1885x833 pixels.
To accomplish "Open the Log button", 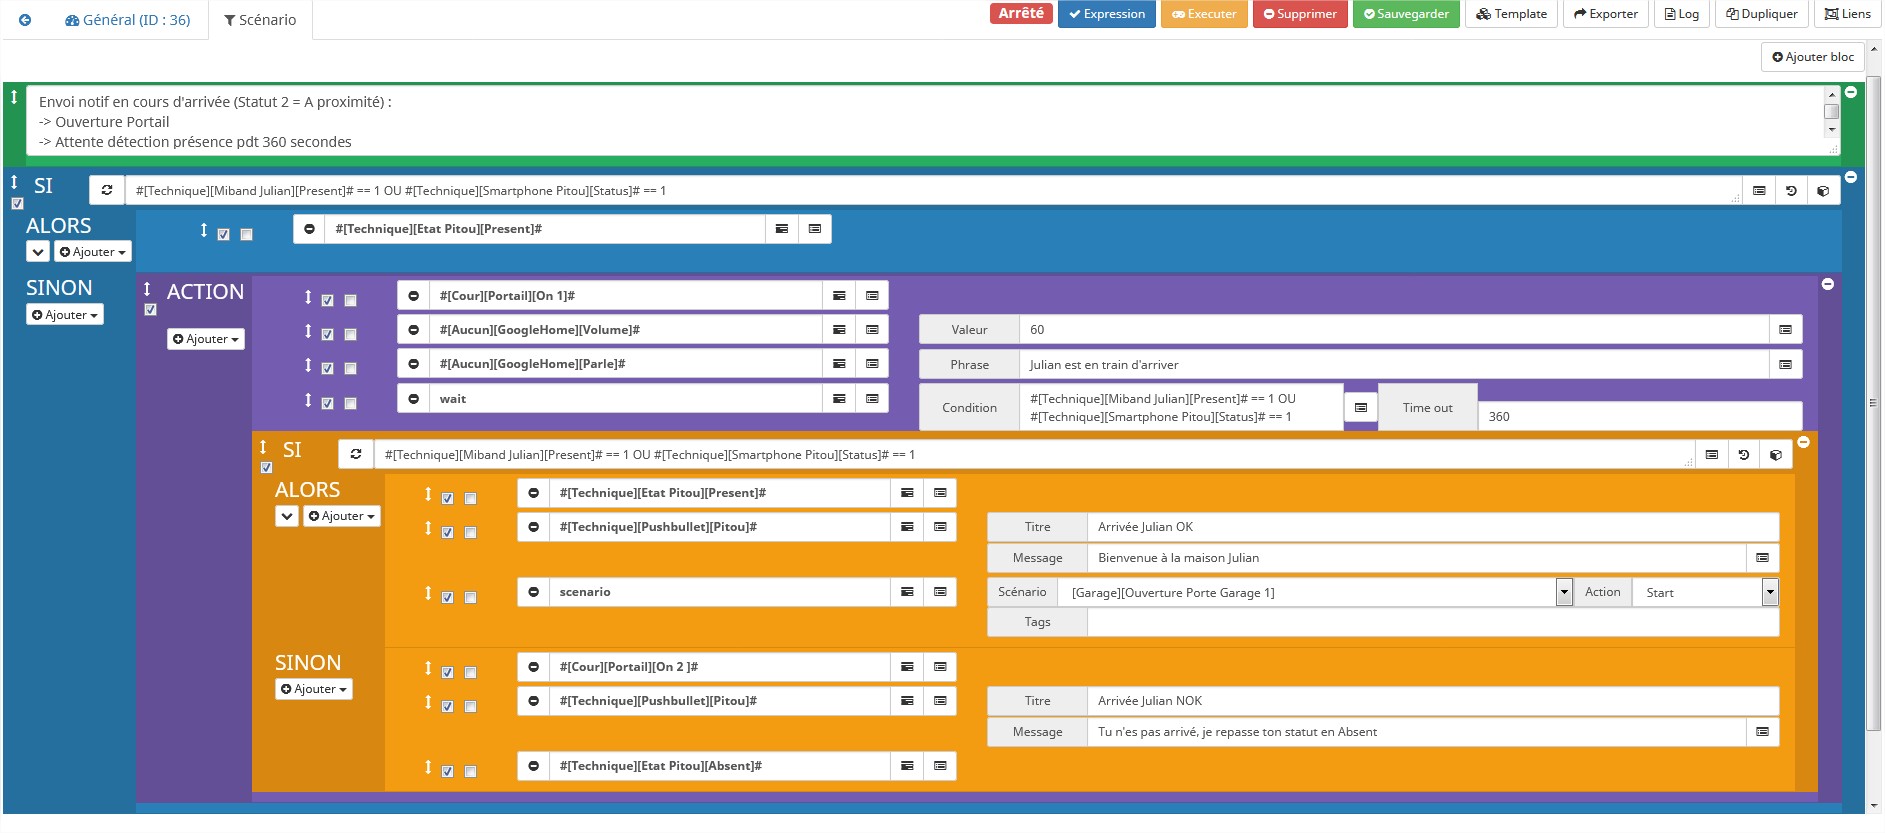I will click(1681, 14).
